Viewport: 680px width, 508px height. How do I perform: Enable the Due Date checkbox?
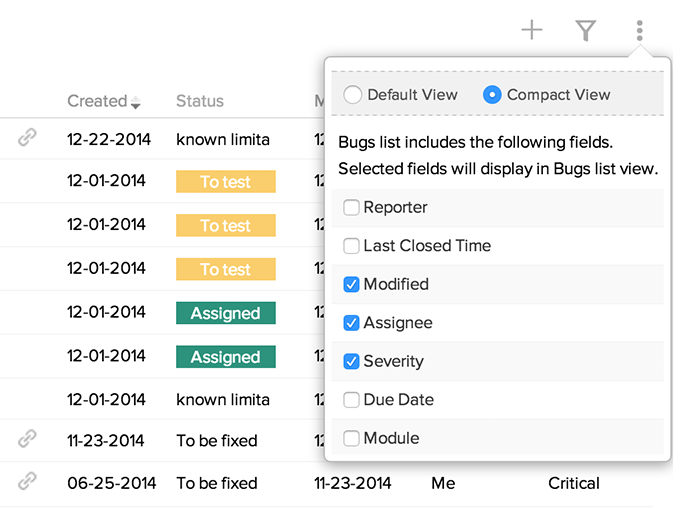pos(351,400)
